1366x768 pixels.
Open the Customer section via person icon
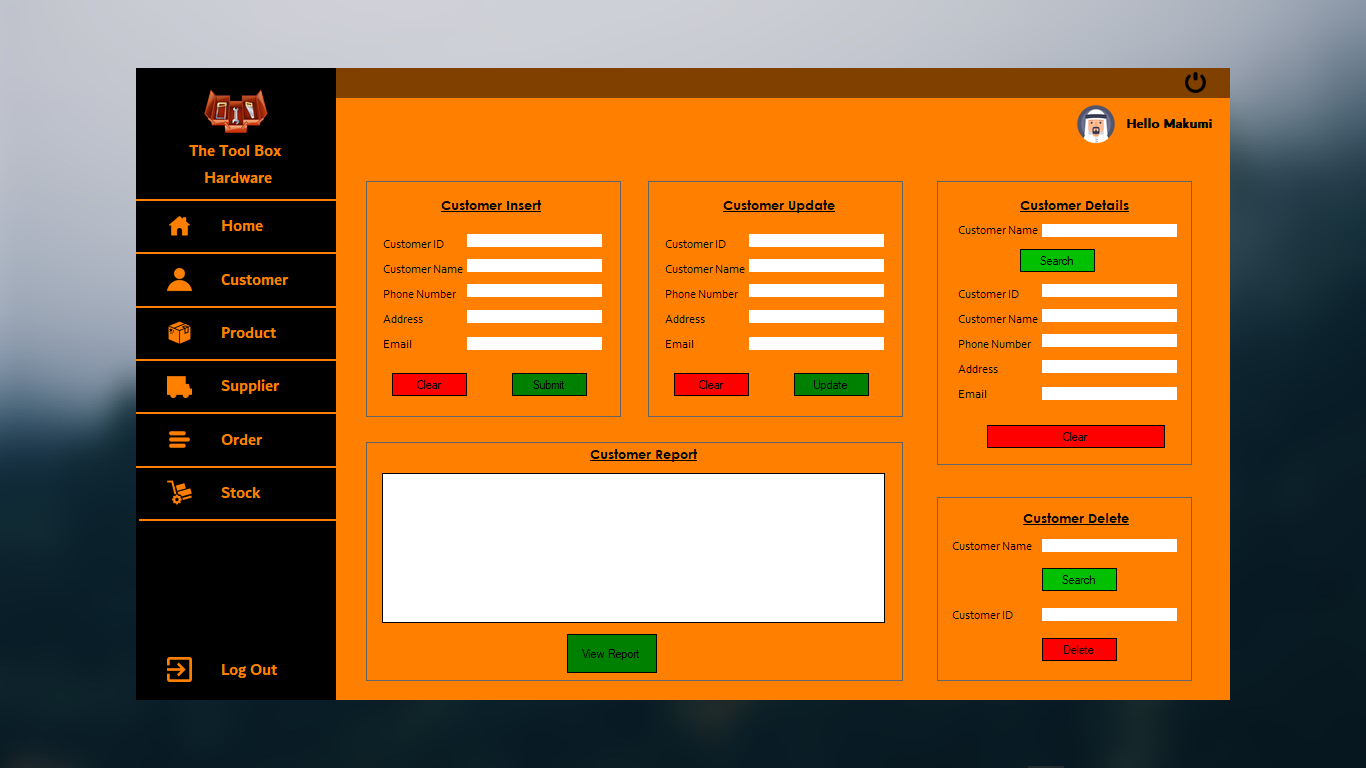(x=178, y=280)
